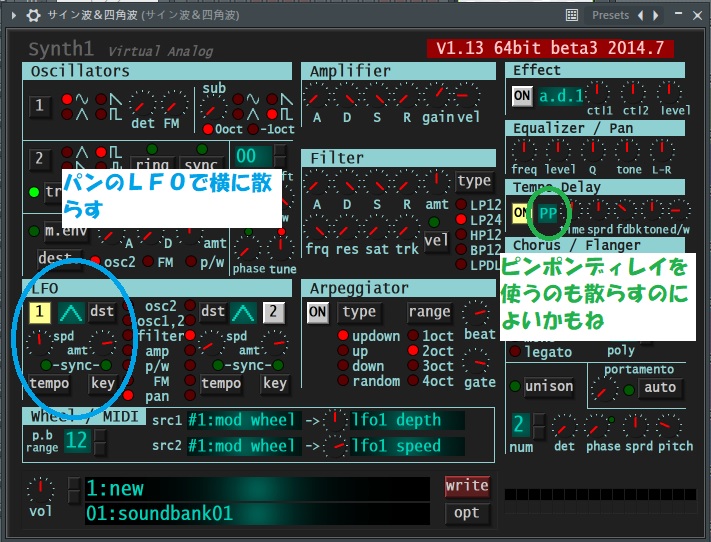Viewport: 711px width, 542px height.
Task: Select arpeggiator 2oct range
Action: [413, 351]
